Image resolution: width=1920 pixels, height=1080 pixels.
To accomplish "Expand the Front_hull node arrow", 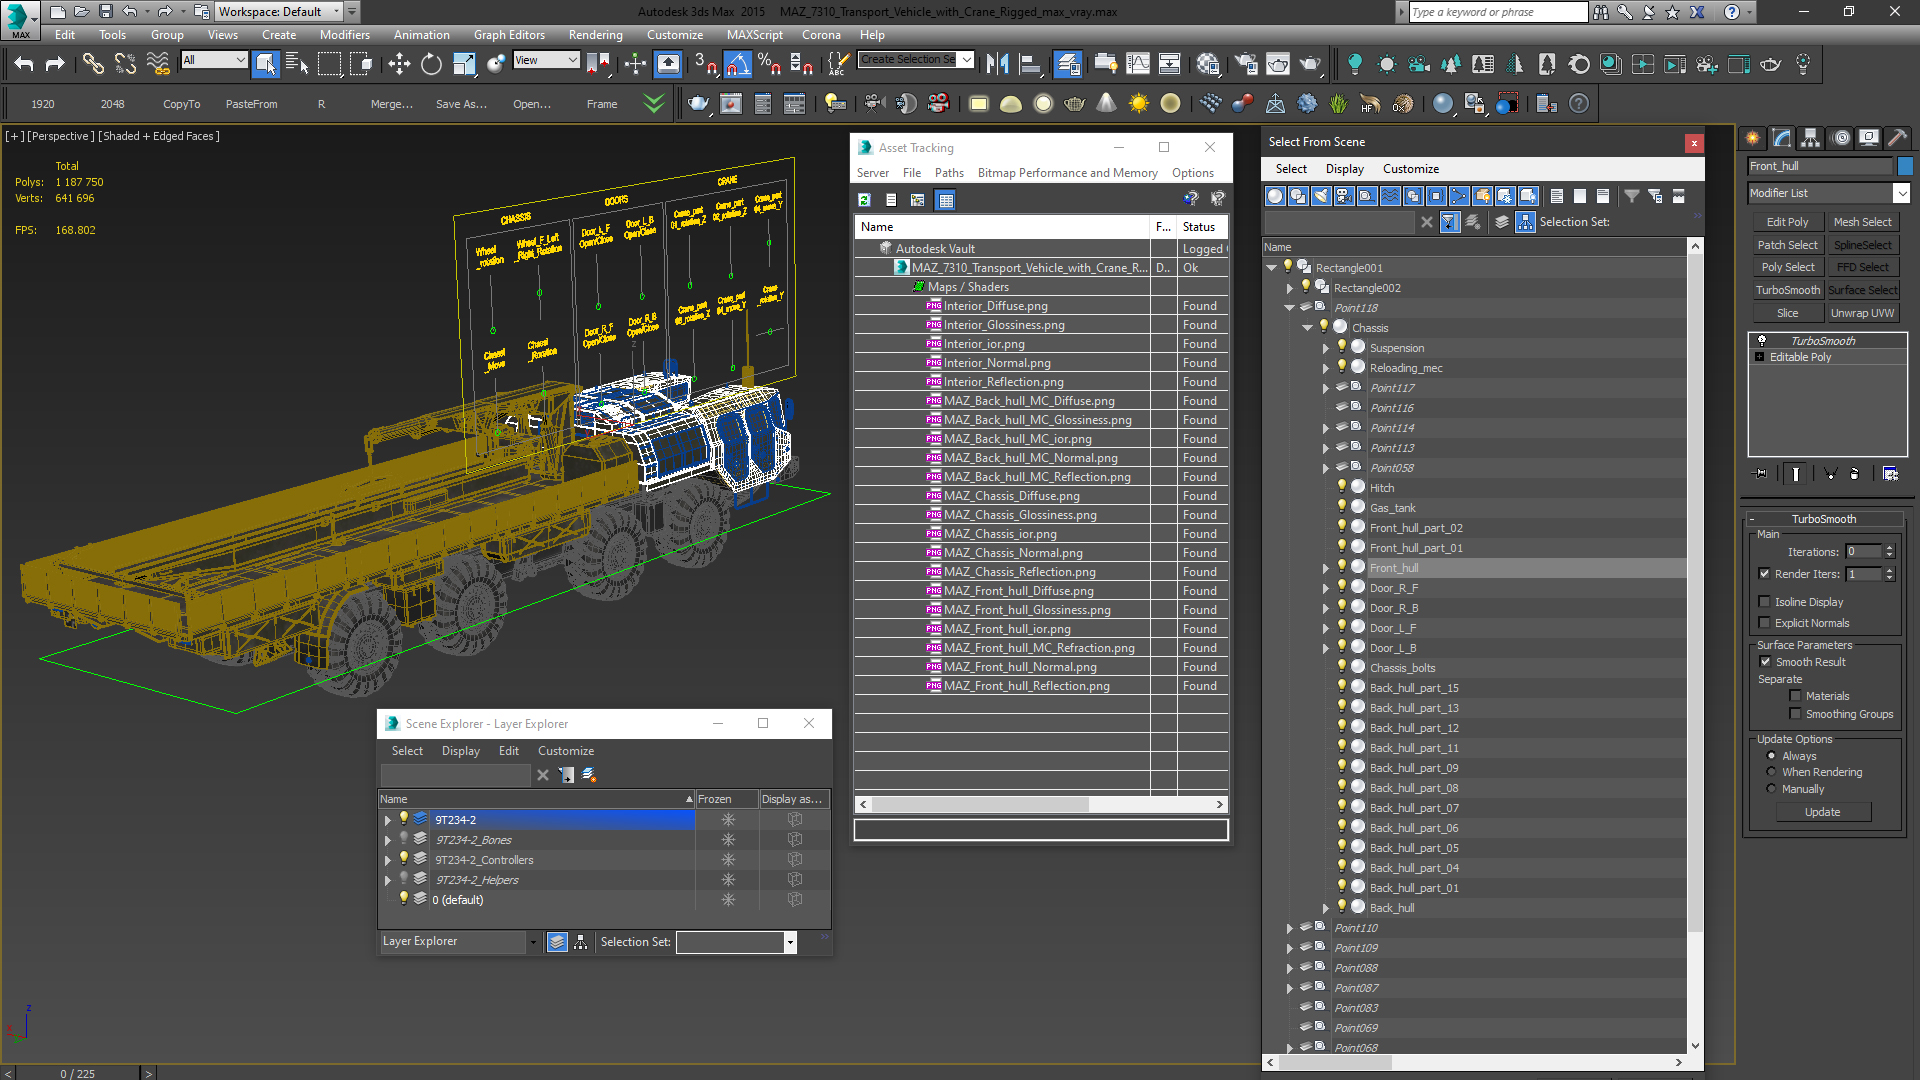I will (1326, 568).
